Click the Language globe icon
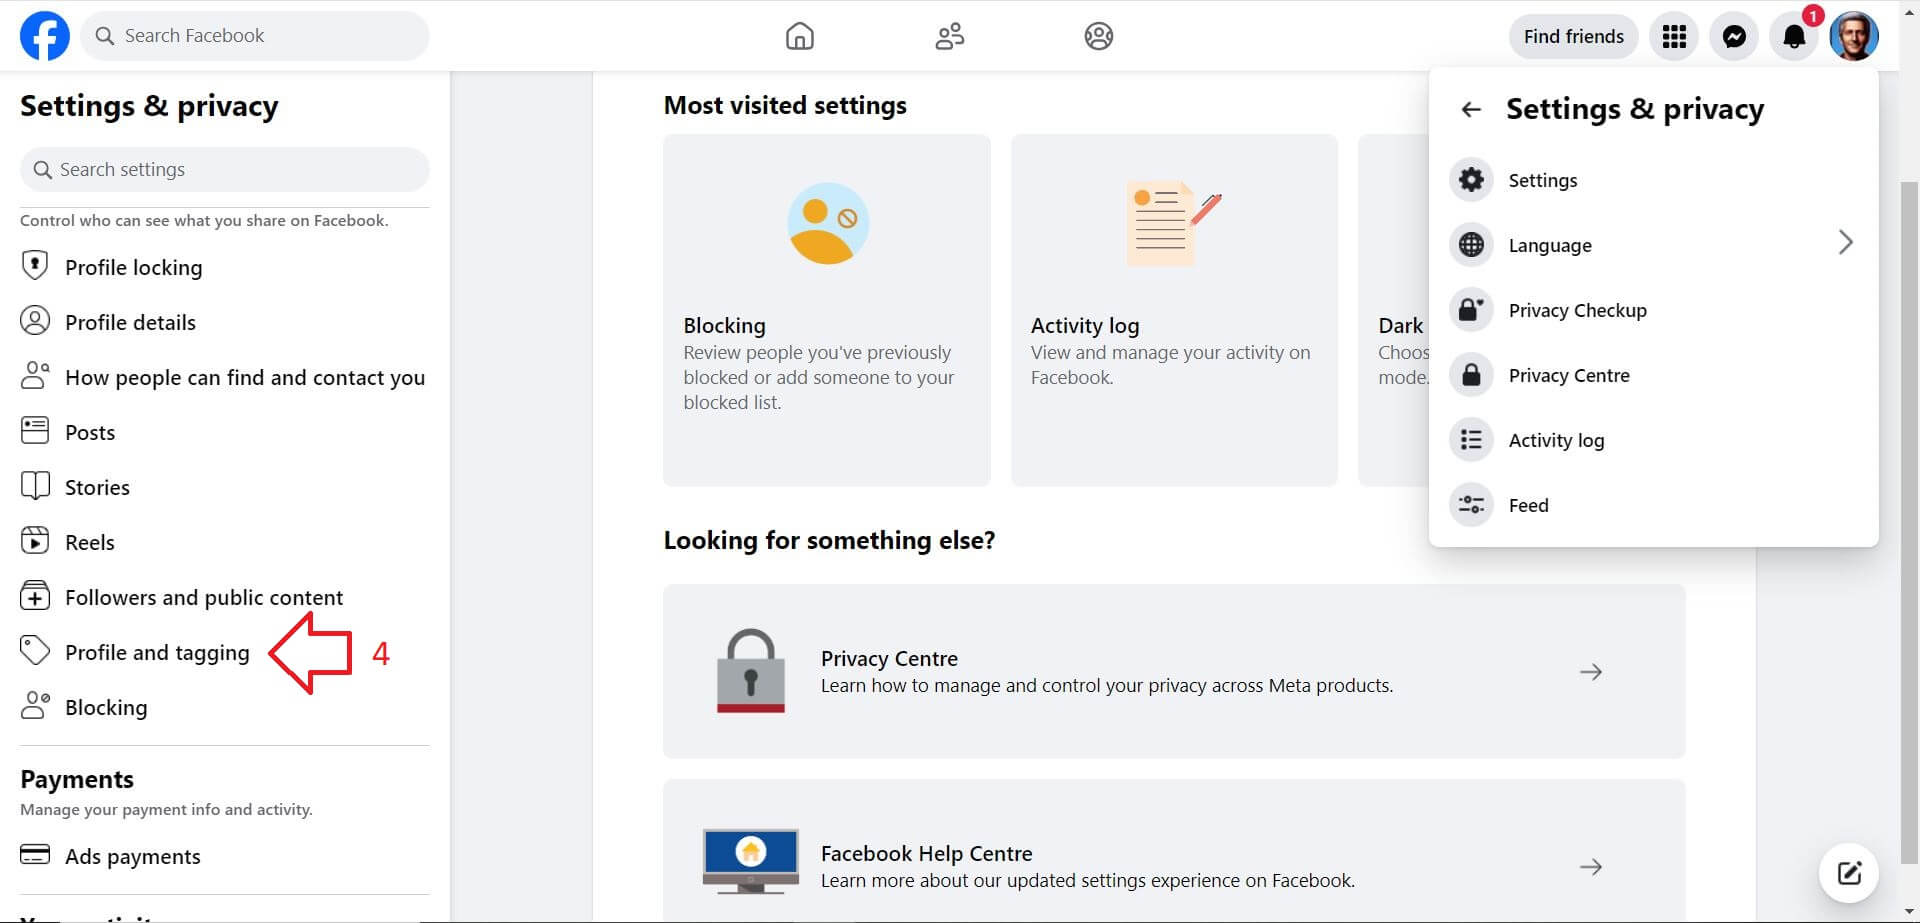Screen dimensions: 1920x923 tap(1471, 245)
